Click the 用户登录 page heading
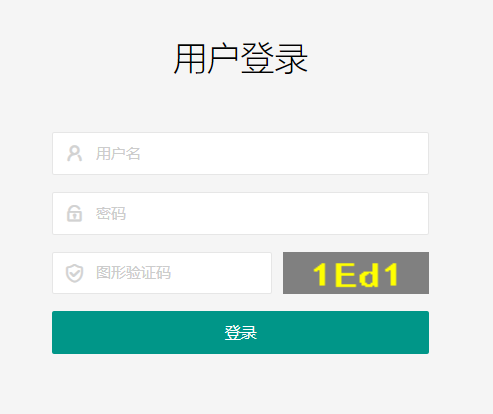Image resolution: width=493 pixels, height=414 pixels. point(240,59)
